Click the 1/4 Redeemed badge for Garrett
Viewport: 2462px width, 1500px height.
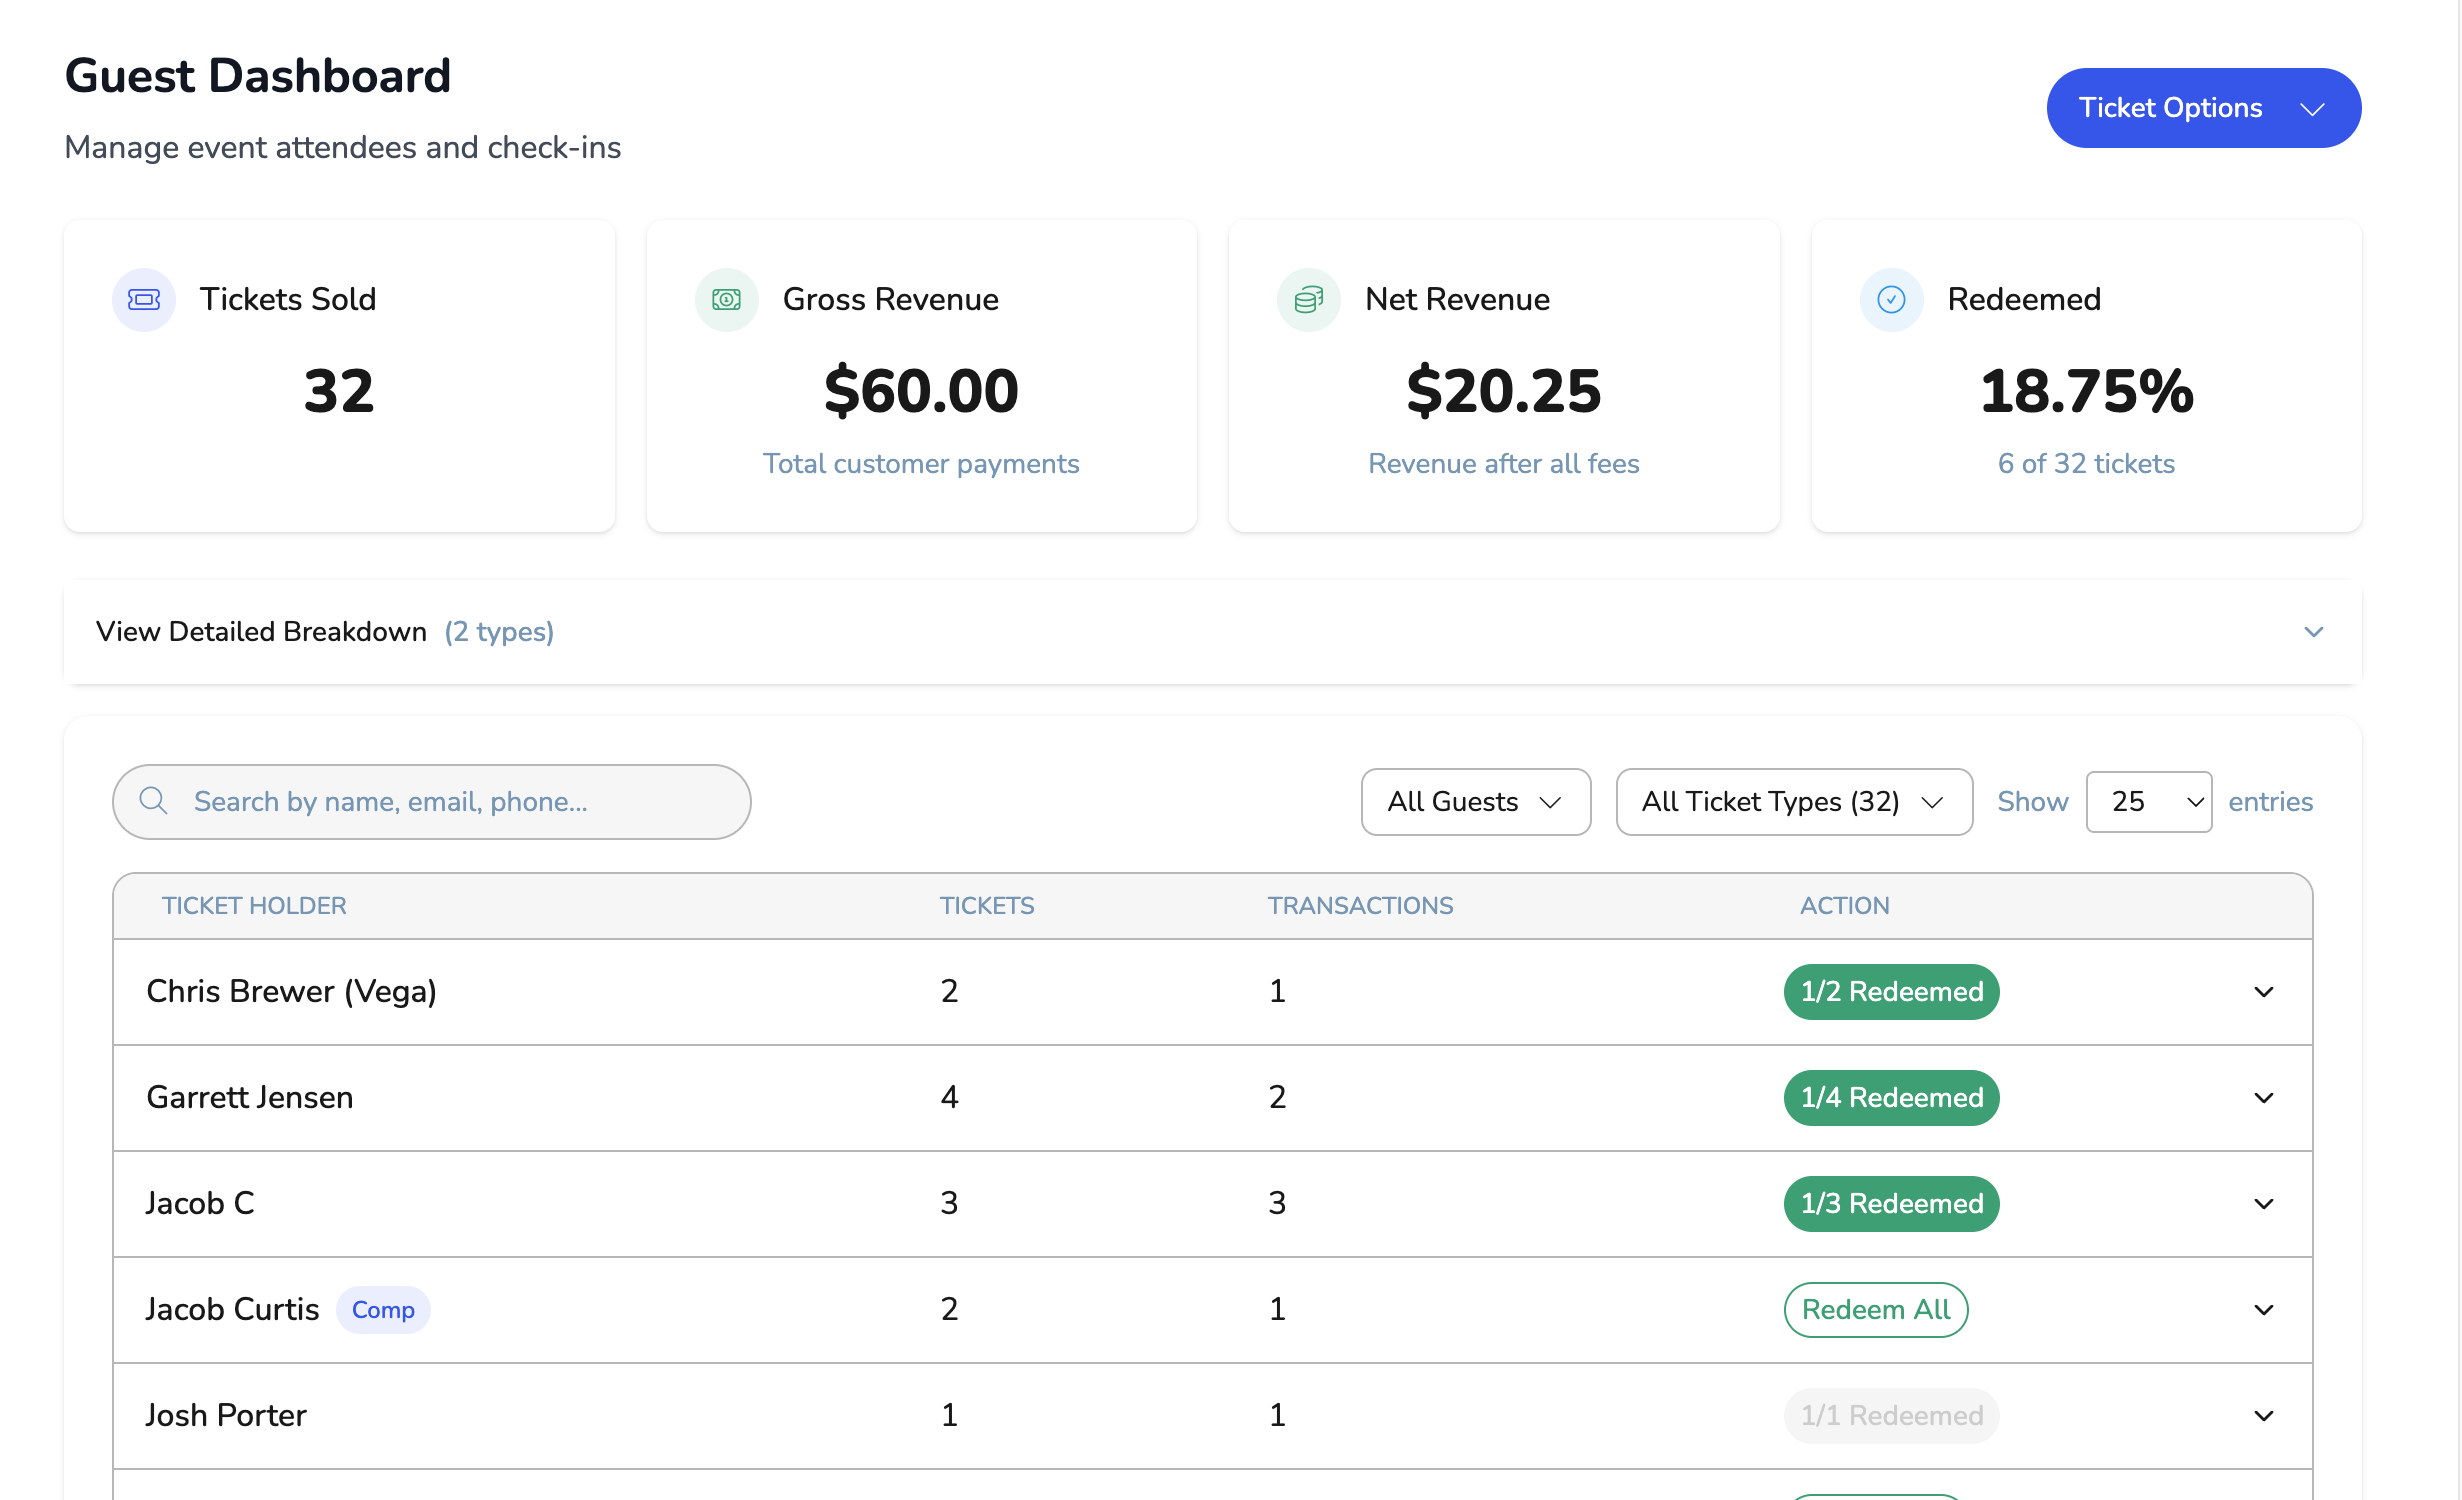tap(1891, 1098)
